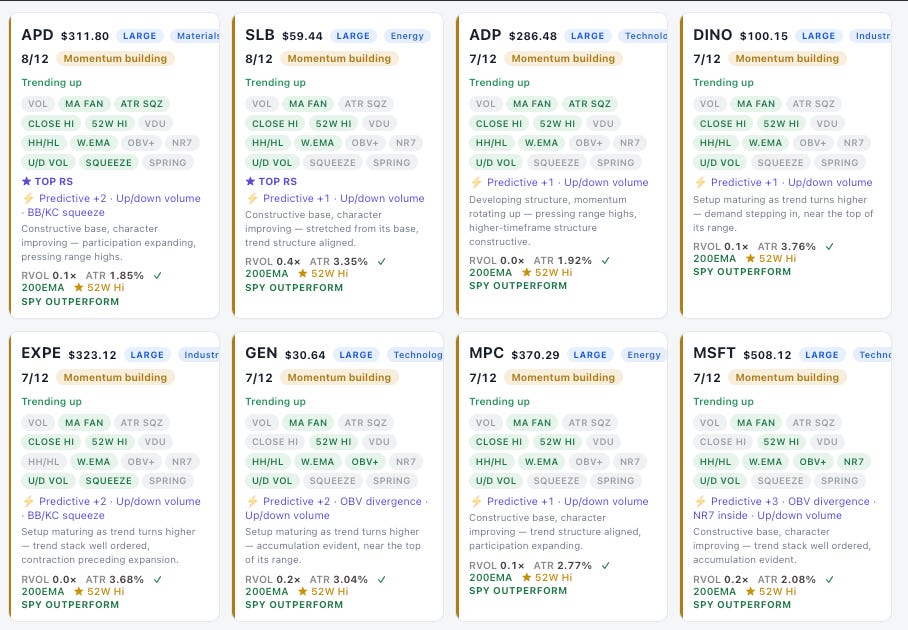Image resolution: width=908 pixels, height=630 pixels.
Task: Click the MA FAN chip on DINO card
Action: click(x=756, y=104)
